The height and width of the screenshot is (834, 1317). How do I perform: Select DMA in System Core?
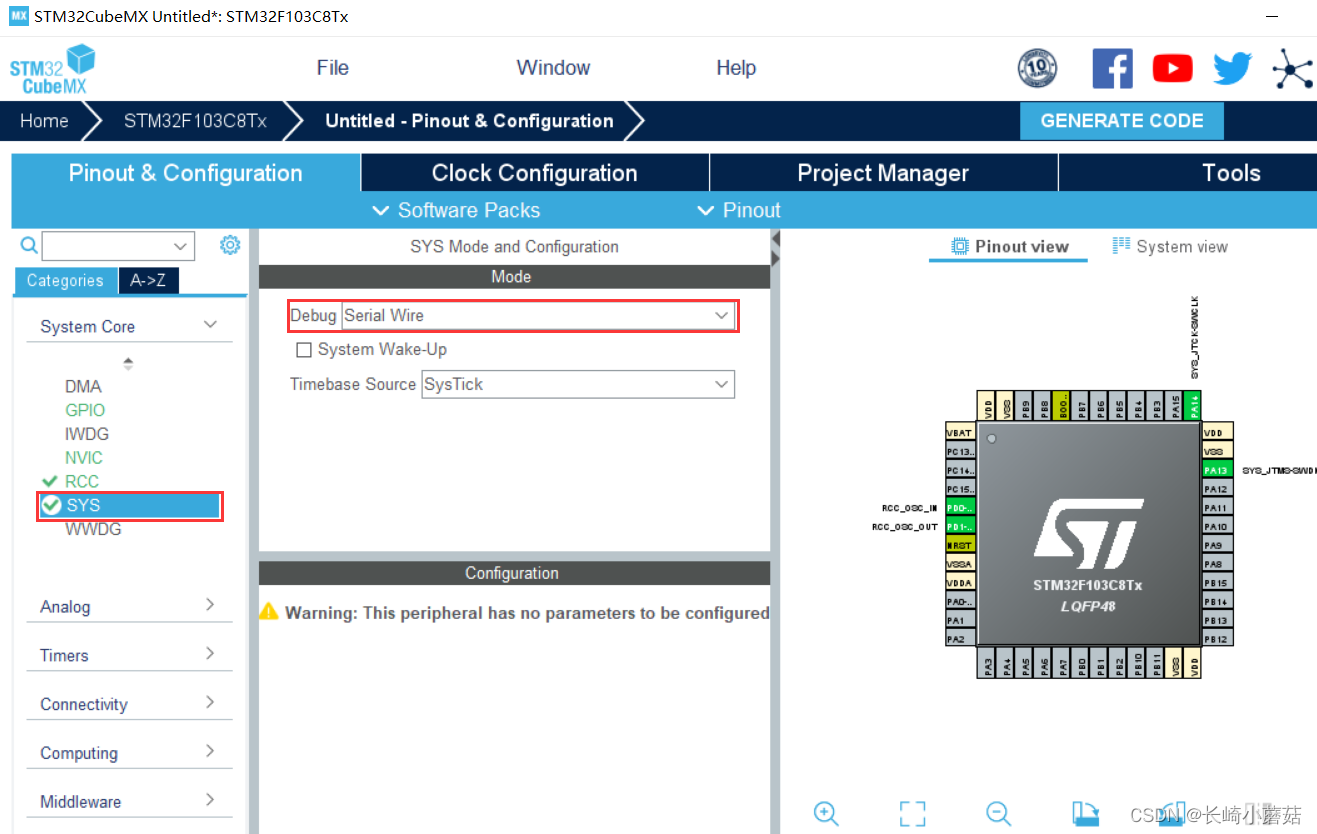click(83, 386)
